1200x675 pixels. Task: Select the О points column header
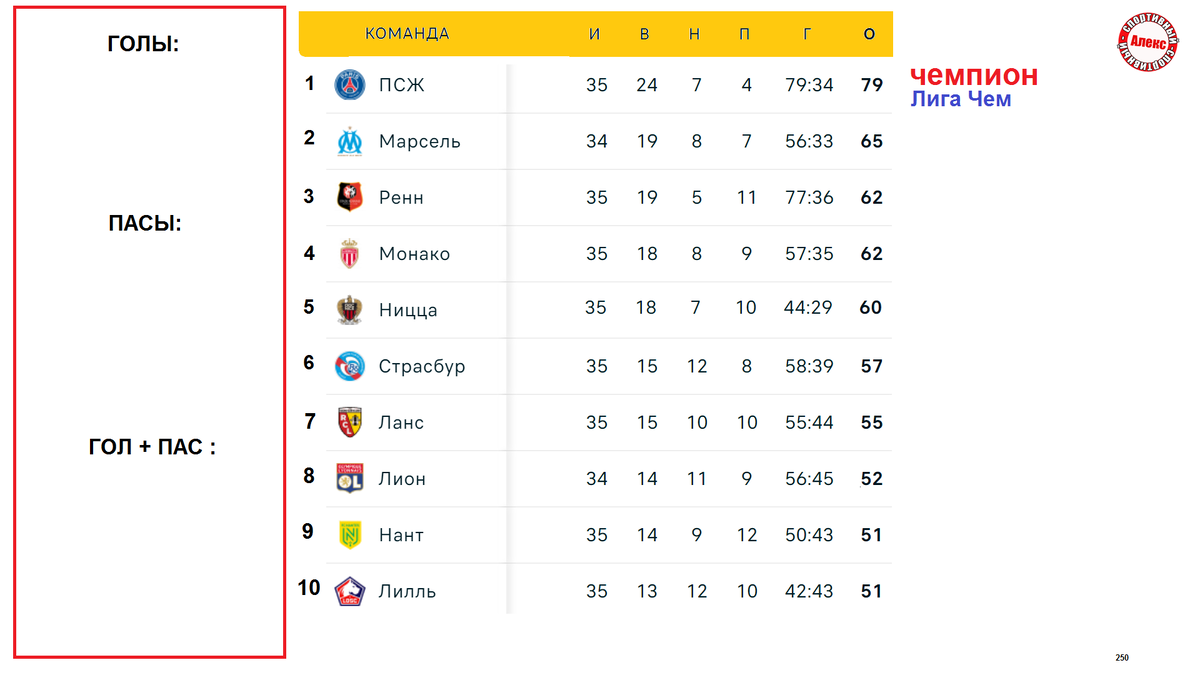[x=870, y=34]
